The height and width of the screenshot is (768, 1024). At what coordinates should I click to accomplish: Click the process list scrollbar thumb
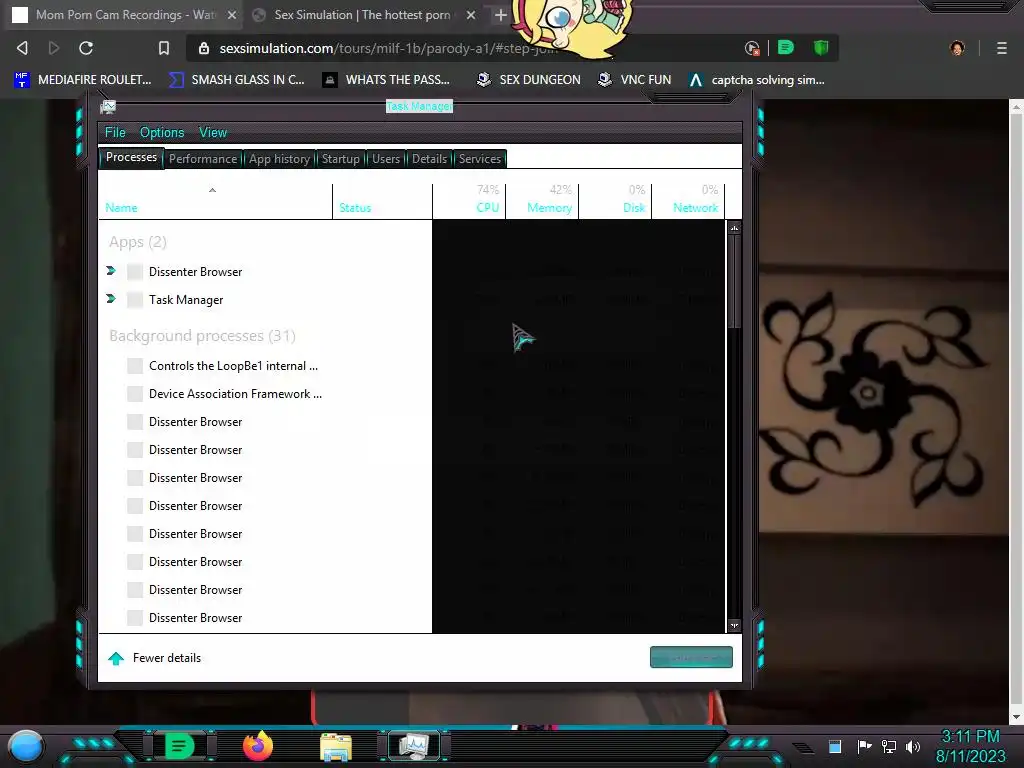(734, 281)
